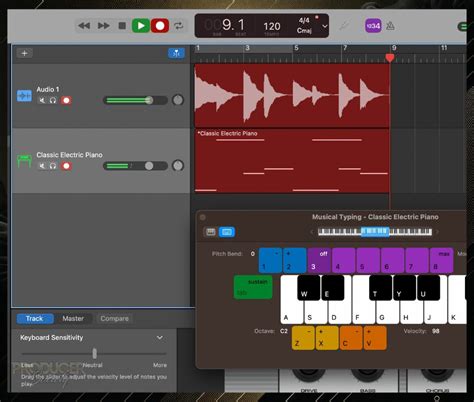Click the pitch bend up key 2

tap(295, 260)
